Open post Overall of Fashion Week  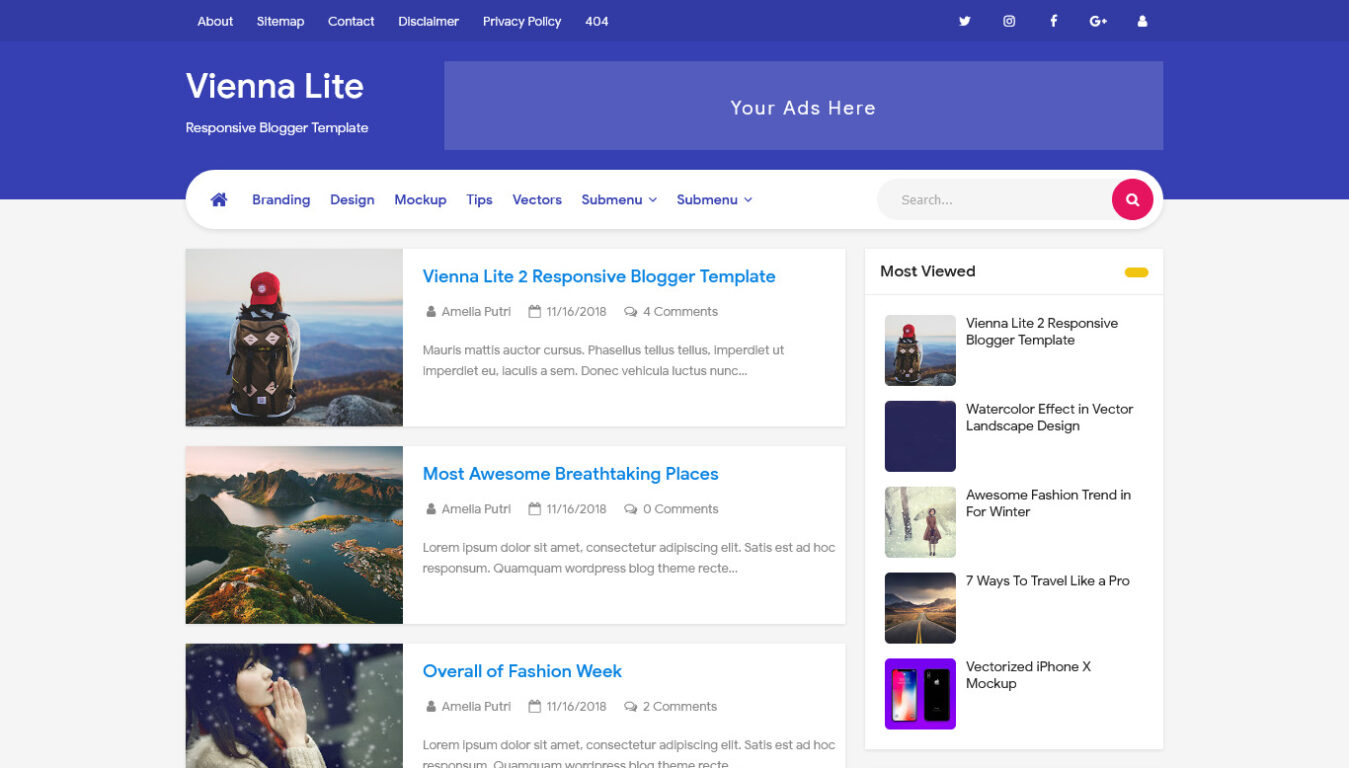tap(522, 671)
